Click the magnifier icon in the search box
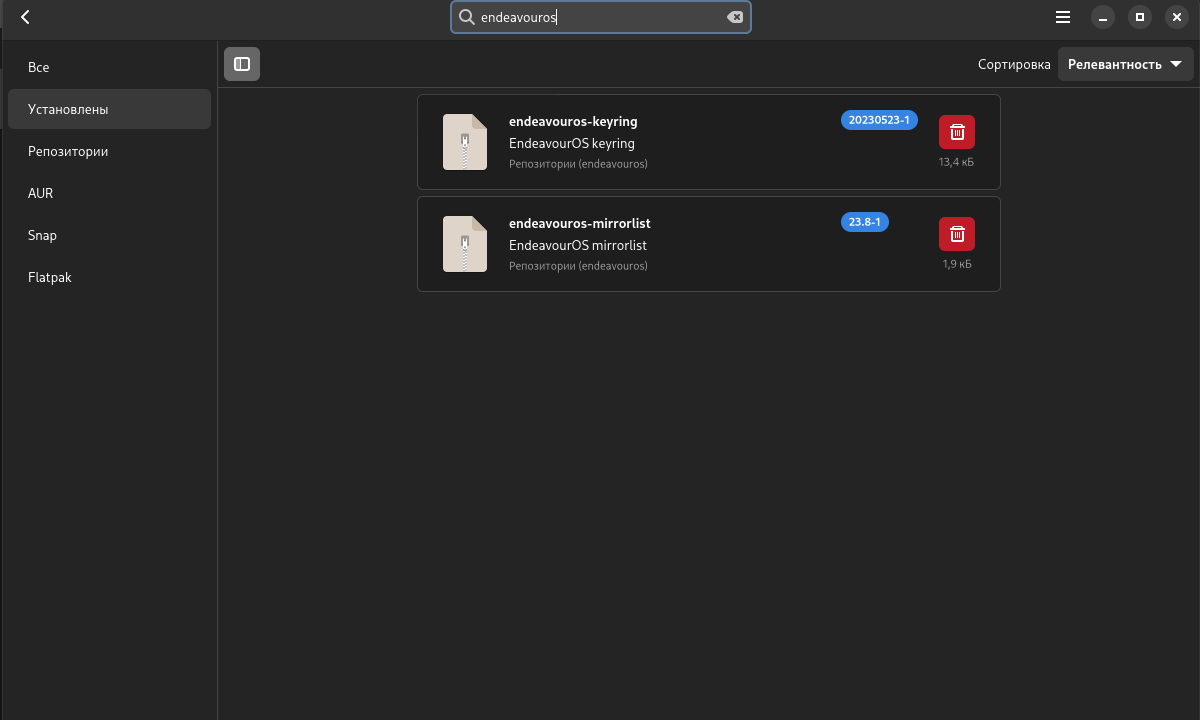The width and height of the screenshot is (1200, 720). [x=466, y=17]
